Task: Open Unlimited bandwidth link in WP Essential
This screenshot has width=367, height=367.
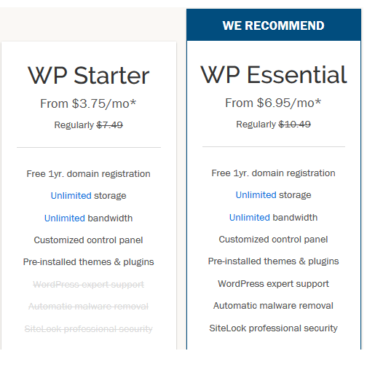Action: pyautogui.click(x=249, y=218)
